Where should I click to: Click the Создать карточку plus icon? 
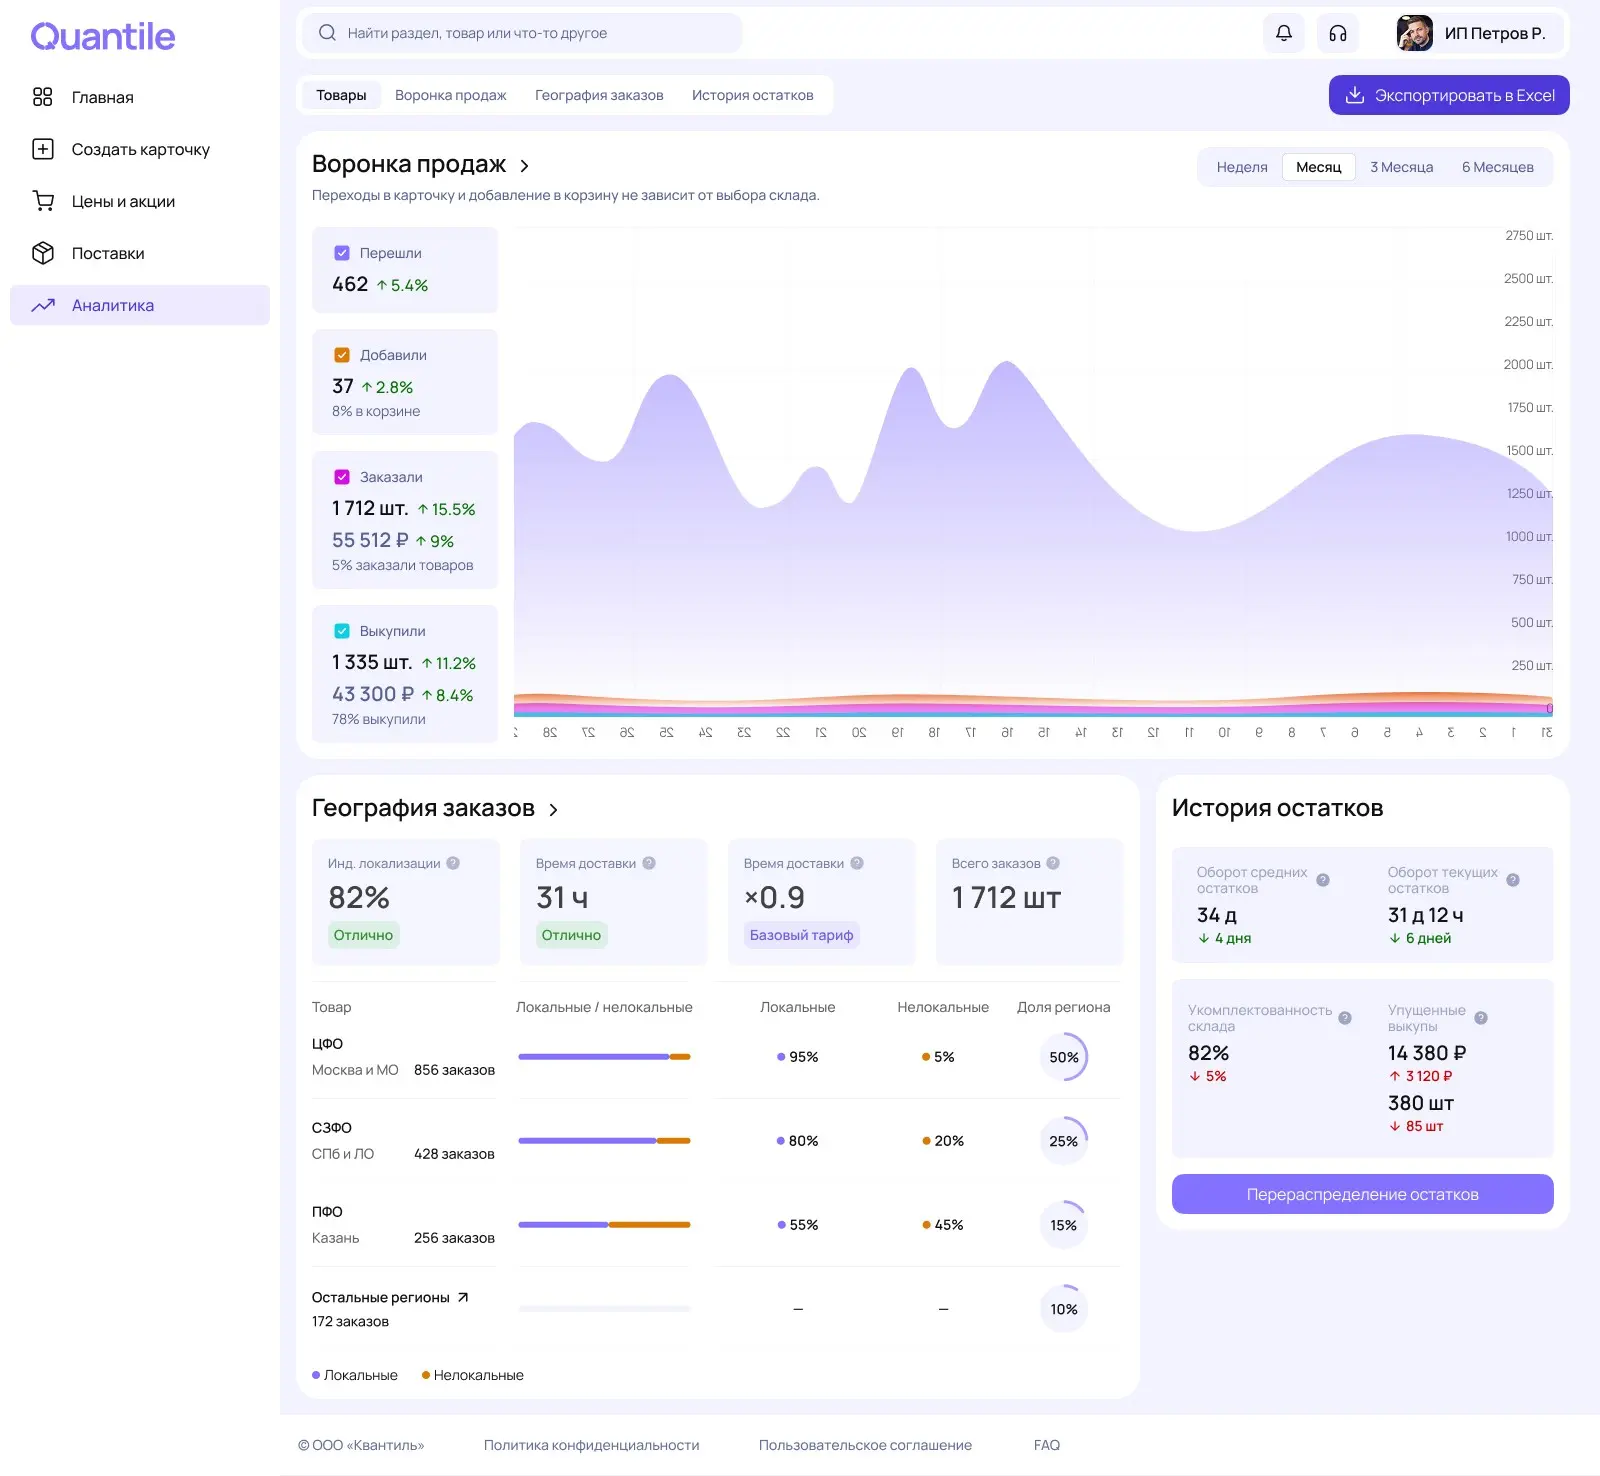[43, 149]
